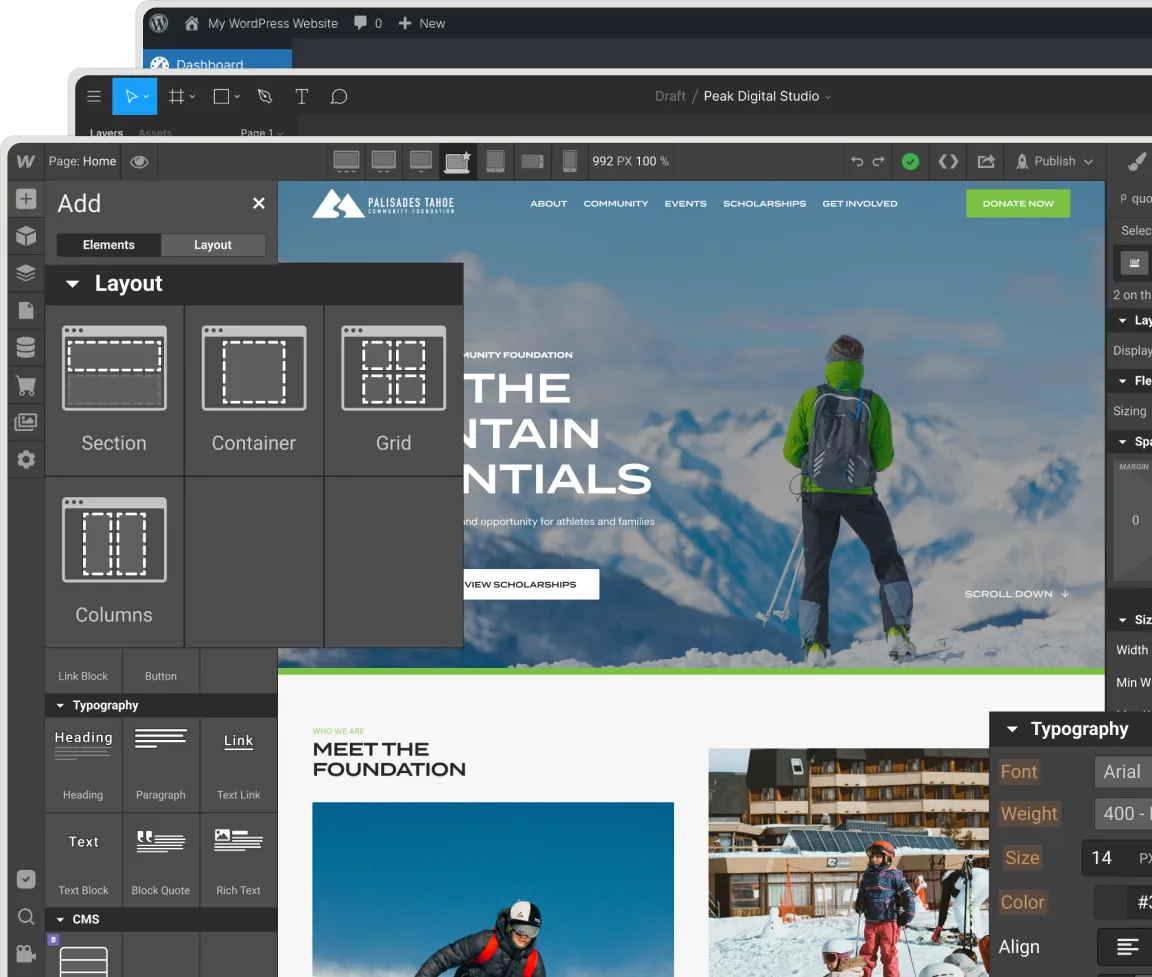
Task: Select Comment tool in Peak Digital Studio window
Action: tap(339, 97)
